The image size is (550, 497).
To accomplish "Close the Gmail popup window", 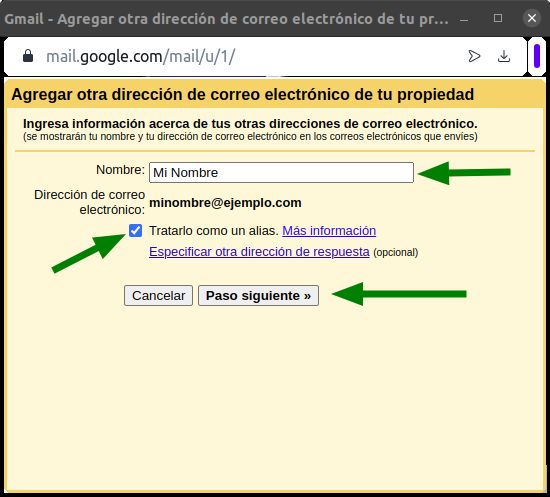I will (532, 18).
